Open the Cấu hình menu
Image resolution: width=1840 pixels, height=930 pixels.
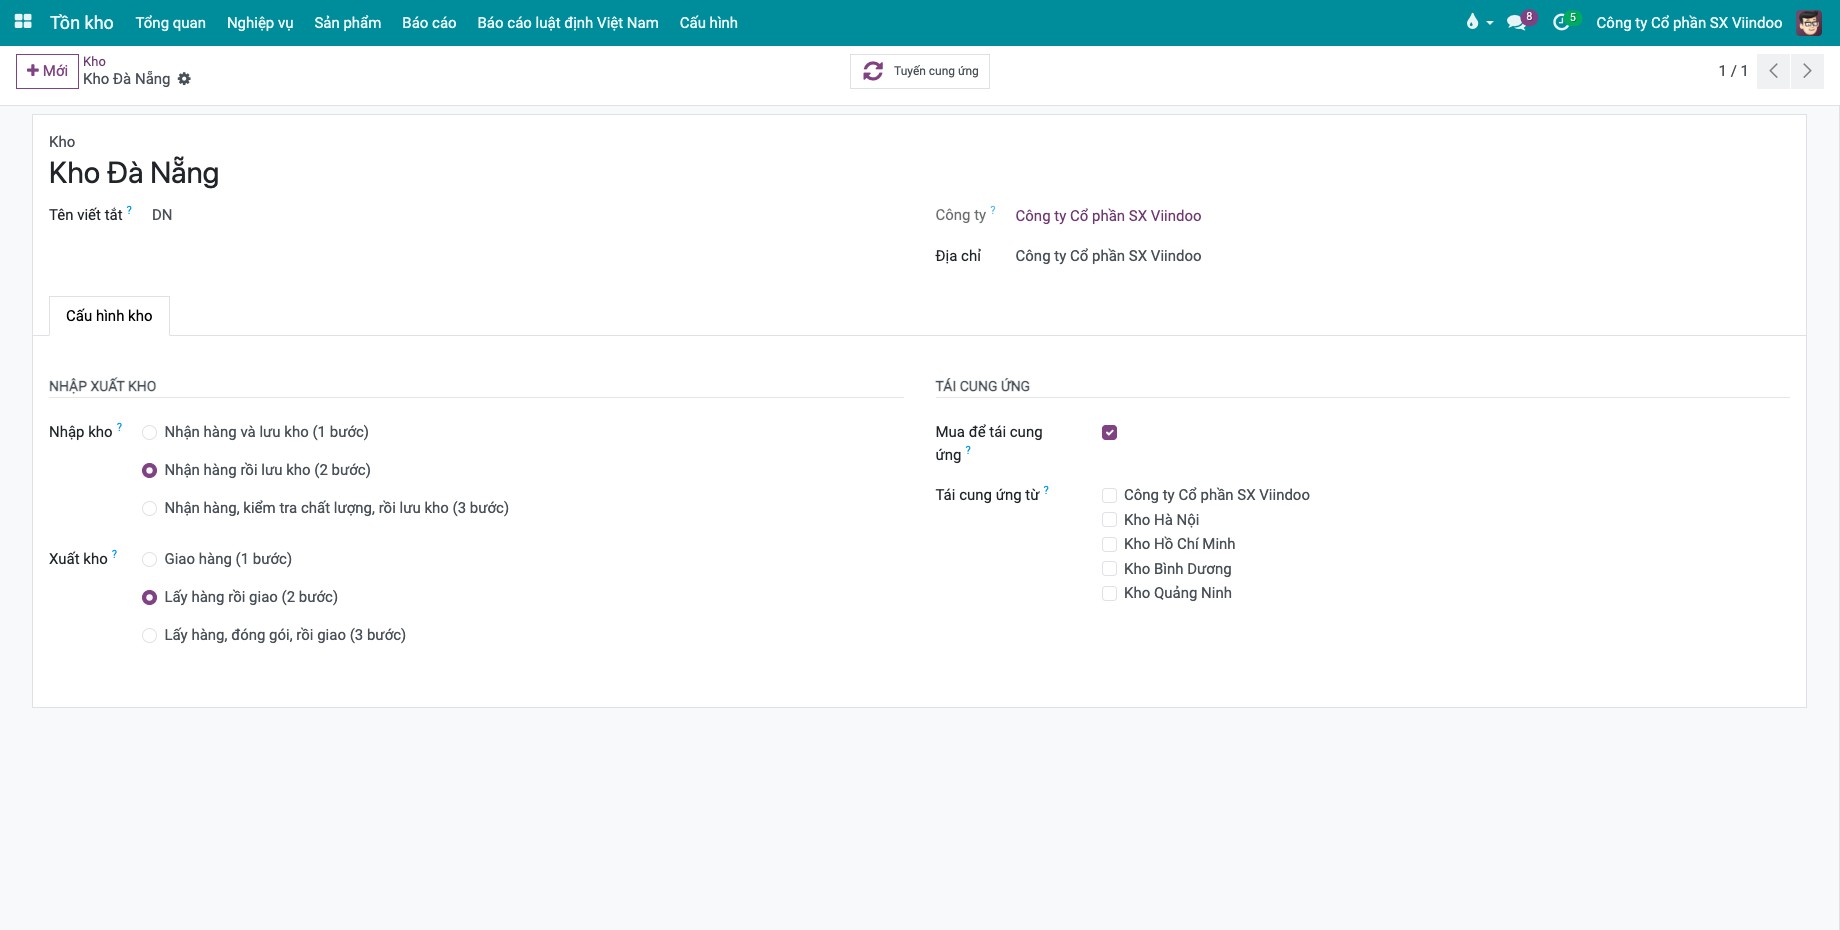[x=709, y=22]
